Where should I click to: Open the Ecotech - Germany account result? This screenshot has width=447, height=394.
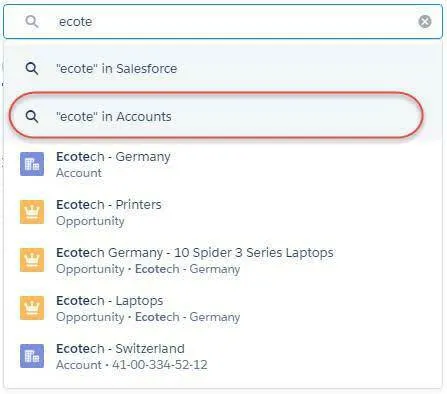tap(223, 164)
